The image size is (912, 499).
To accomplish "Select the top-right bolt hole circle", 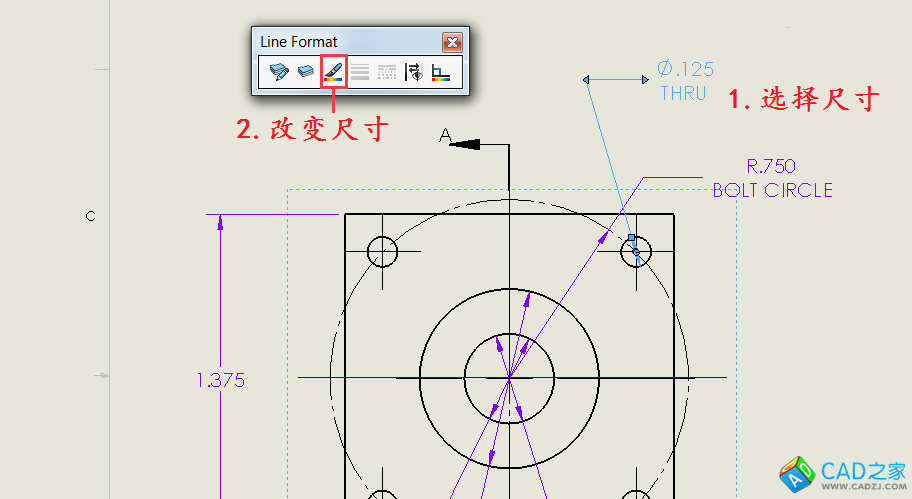I will [x=636, y=252].
